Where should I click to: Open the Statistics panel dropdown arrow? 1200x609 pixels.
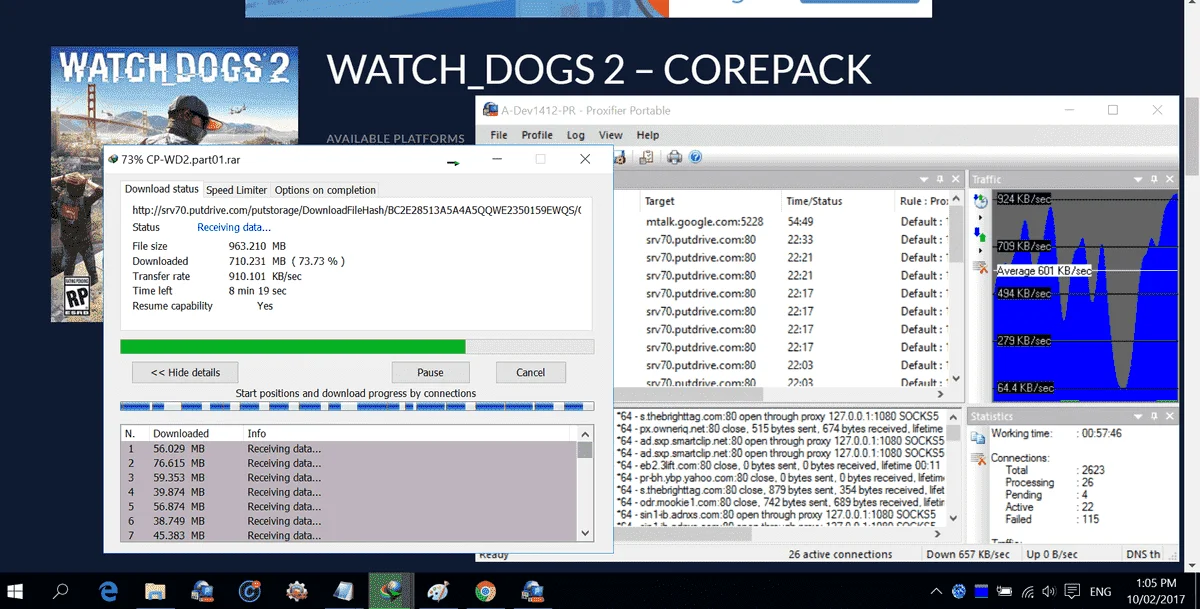tap(1139, 416)
